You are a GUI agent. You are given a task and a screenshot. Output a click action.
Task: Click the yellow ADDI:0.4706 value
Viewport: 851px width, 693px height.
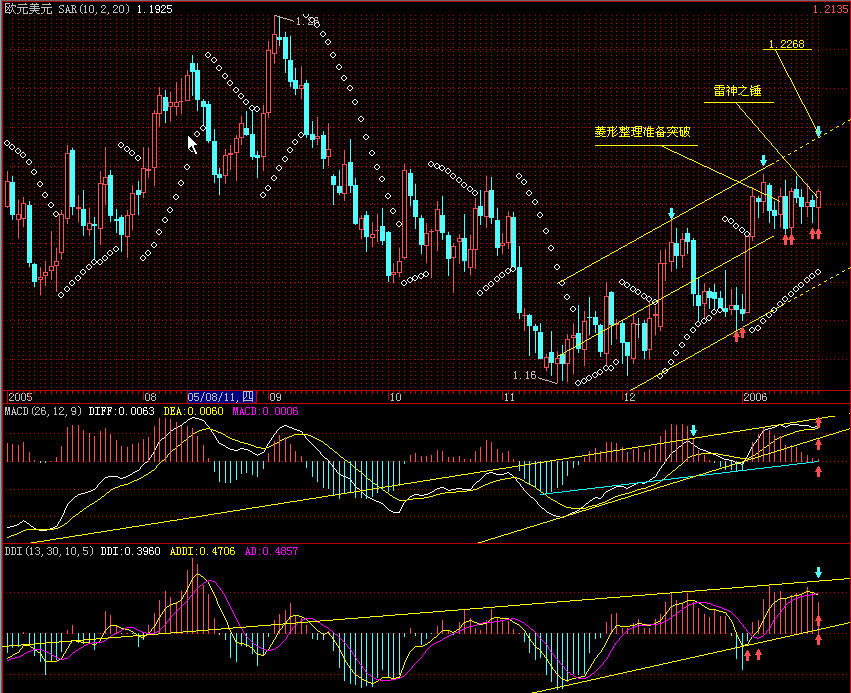202,551
